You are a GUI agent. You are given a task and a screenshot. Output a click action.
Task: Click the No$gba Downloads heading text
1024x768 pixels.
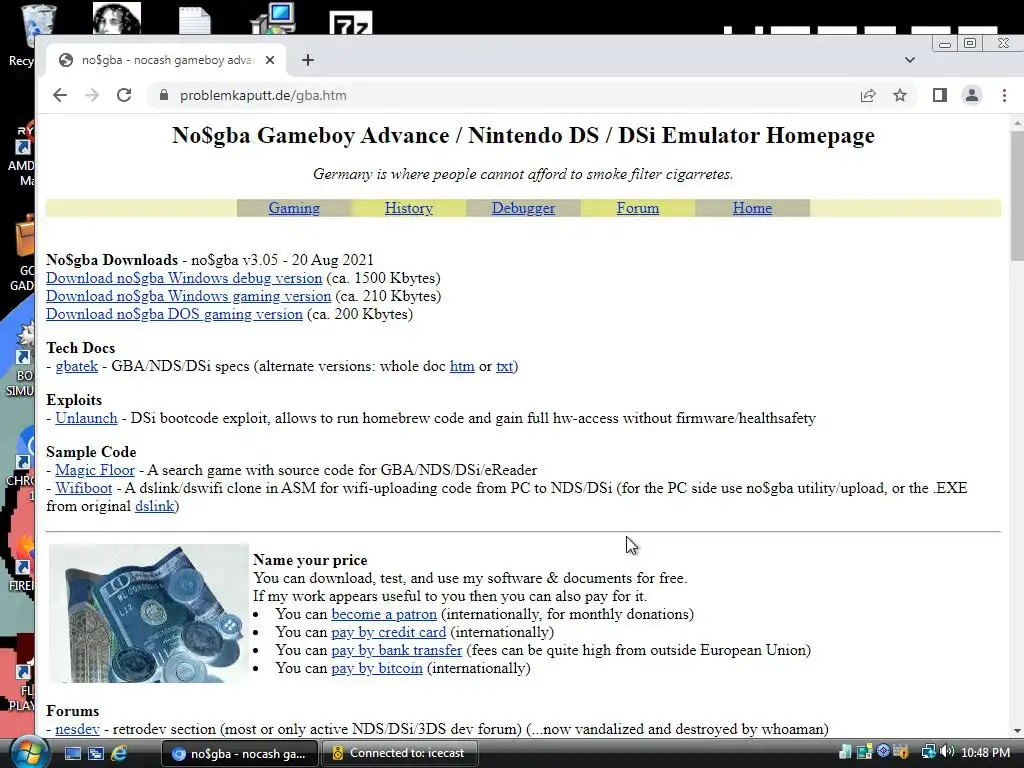pos(112,260)
